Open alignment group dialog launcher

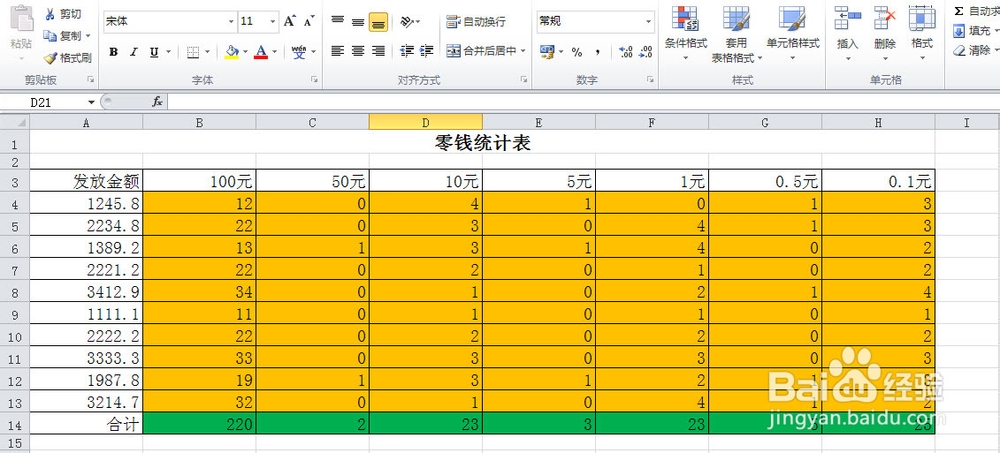point(524,80)
